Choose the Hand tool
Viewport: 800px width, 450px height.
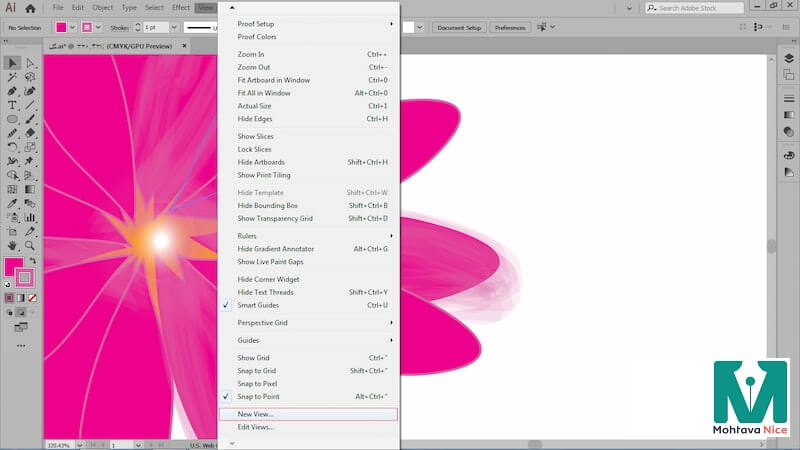tap(13, 245)
